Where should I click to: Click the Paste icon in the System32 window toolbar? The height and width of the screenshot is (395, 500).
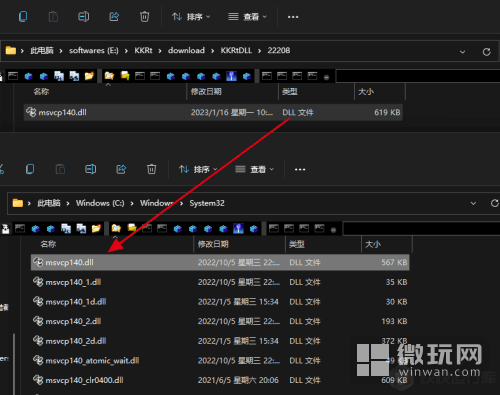[x=60, y=169]
